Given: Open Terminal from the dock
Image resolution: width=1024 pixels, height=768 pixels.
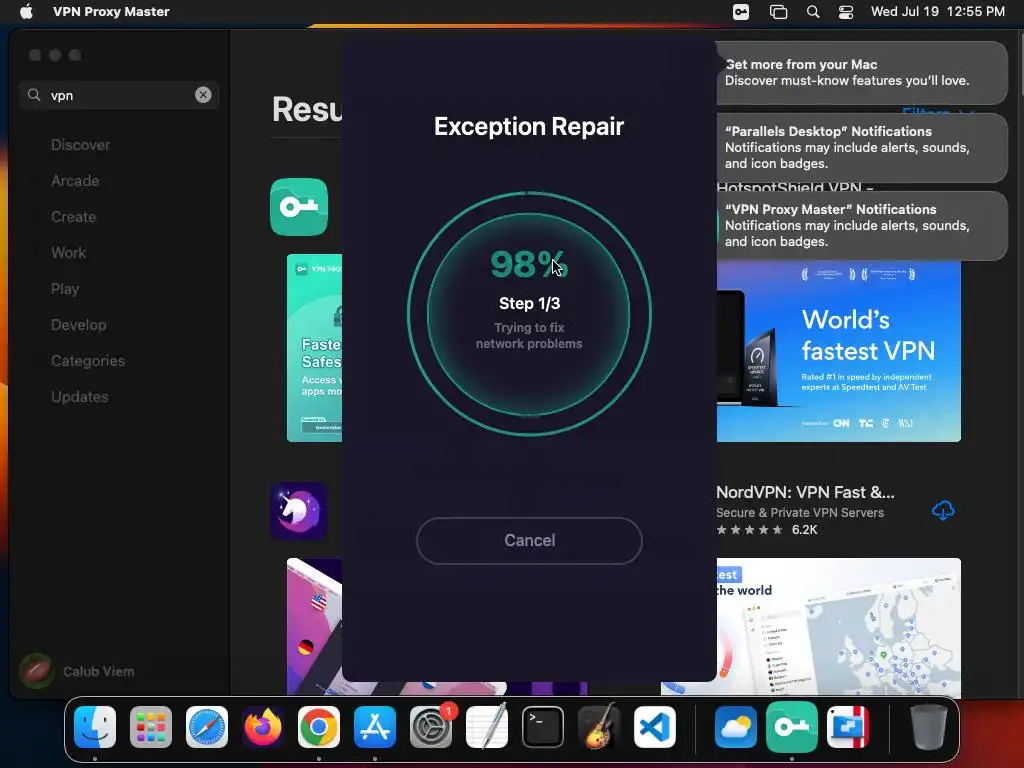Looking at the screenshot, I should [543, 727].
